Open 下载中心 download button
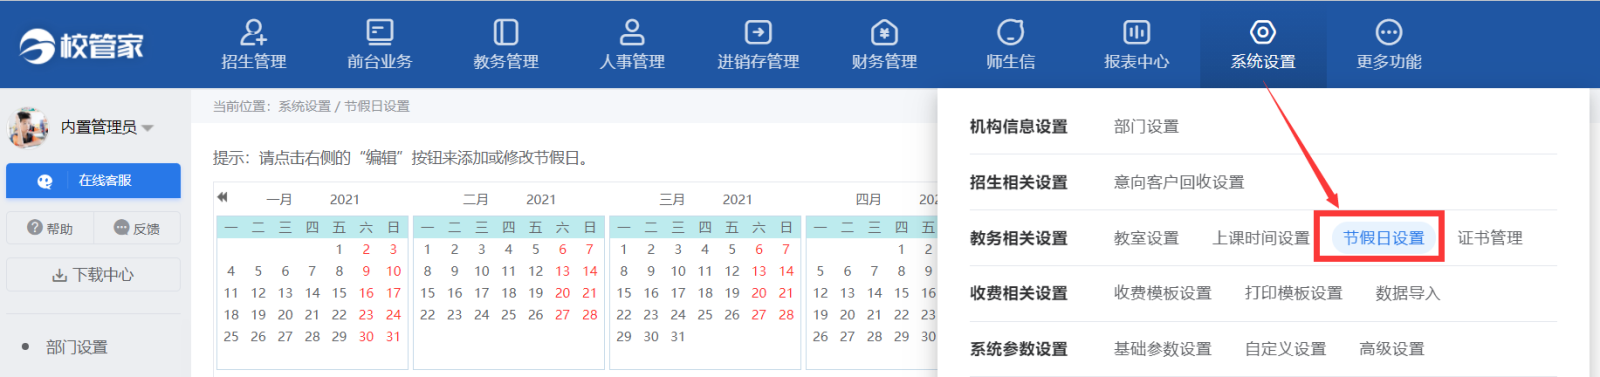The height and width of the screenshot is (377, 1600). tap(93, 275)
